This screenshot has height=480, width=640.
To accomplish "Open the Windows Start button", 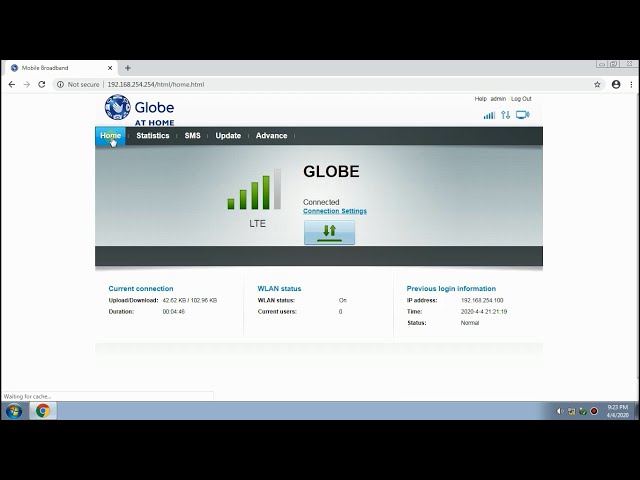I will click(x=13, y=411).
